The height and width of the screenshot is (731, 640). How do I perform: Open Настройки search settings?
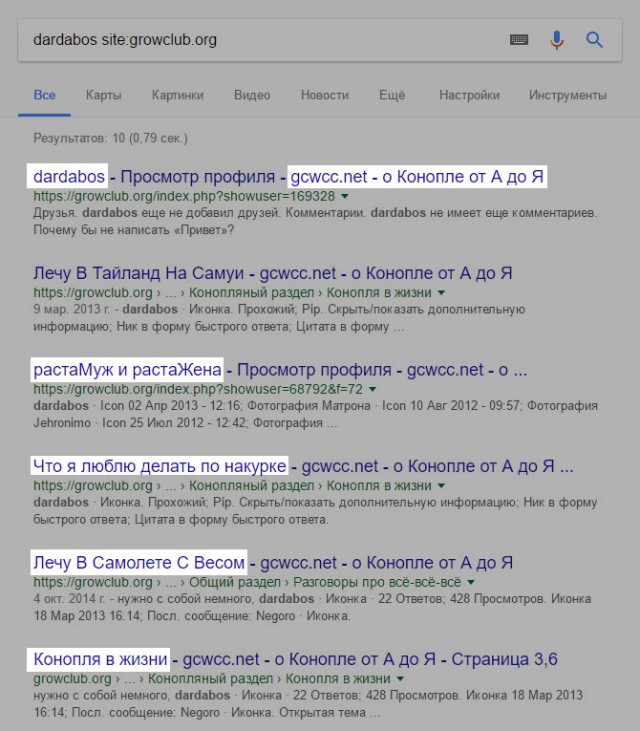tap(469, 95)
